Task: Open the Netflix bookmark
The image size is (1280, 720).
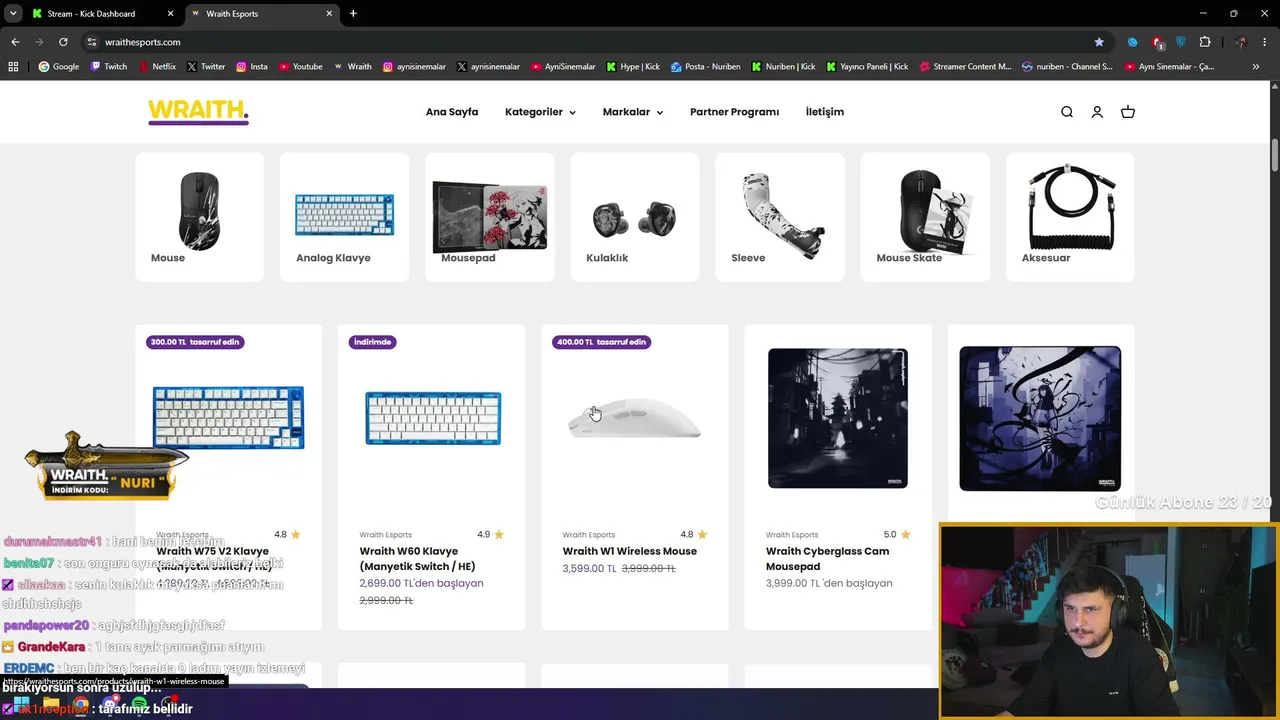Action: (x=157, y=67)
